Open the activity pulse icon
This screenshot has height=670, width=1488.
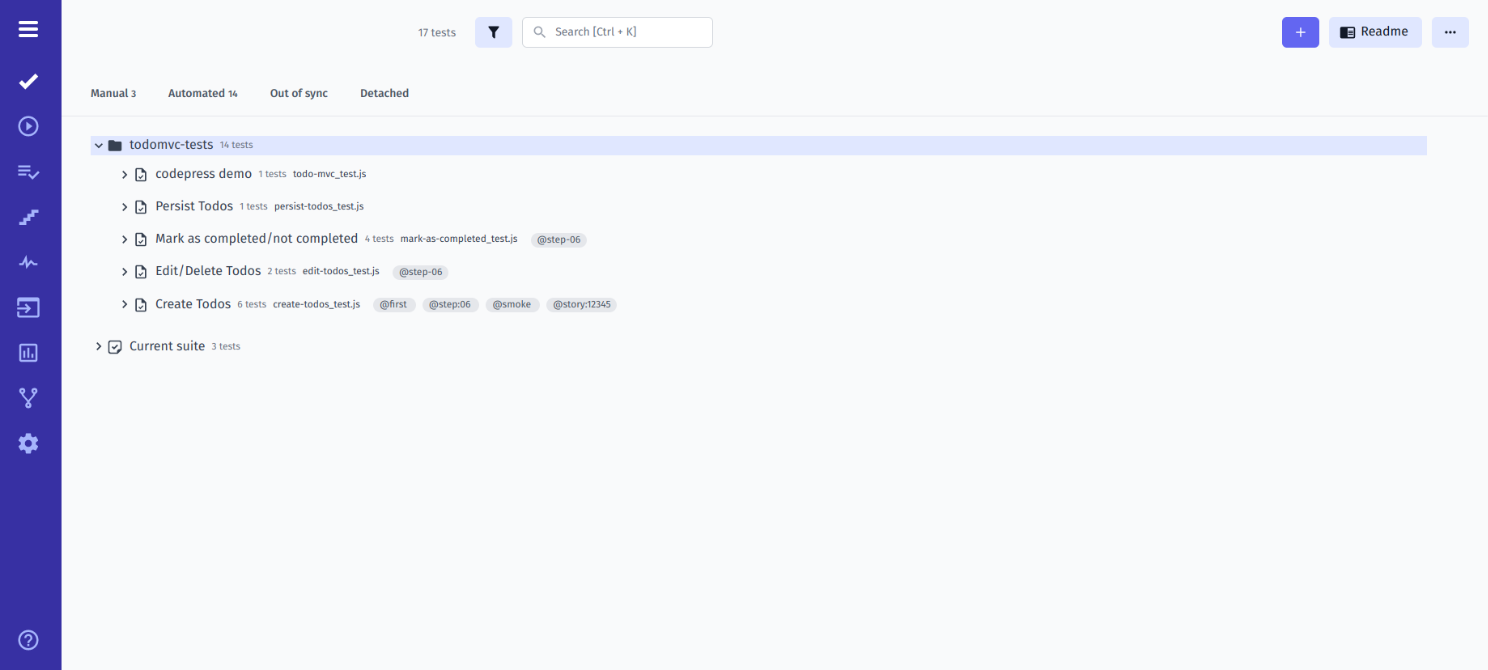click(28, 262)
